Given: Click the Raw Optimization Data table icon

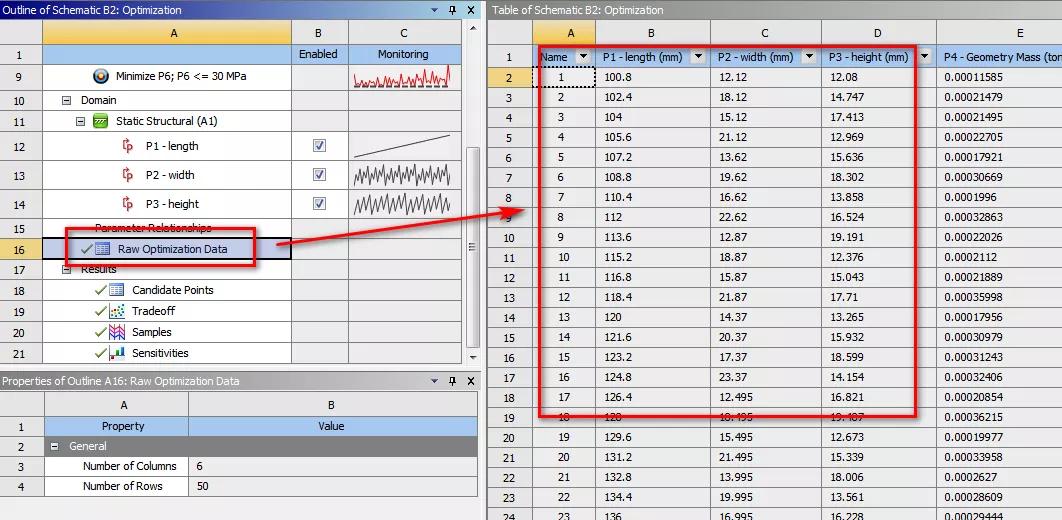Looking at the screenshot, I should [102, 248].
